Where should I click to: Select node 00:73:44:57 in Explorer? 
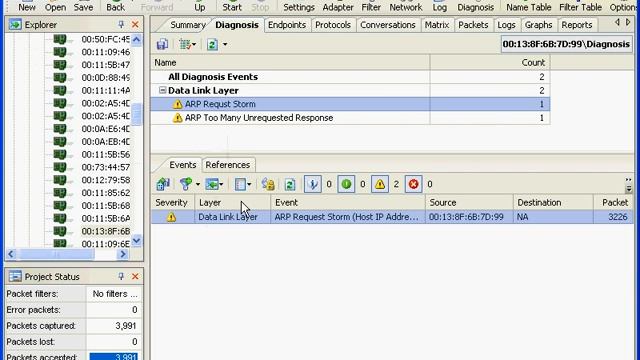click(105, 167)
